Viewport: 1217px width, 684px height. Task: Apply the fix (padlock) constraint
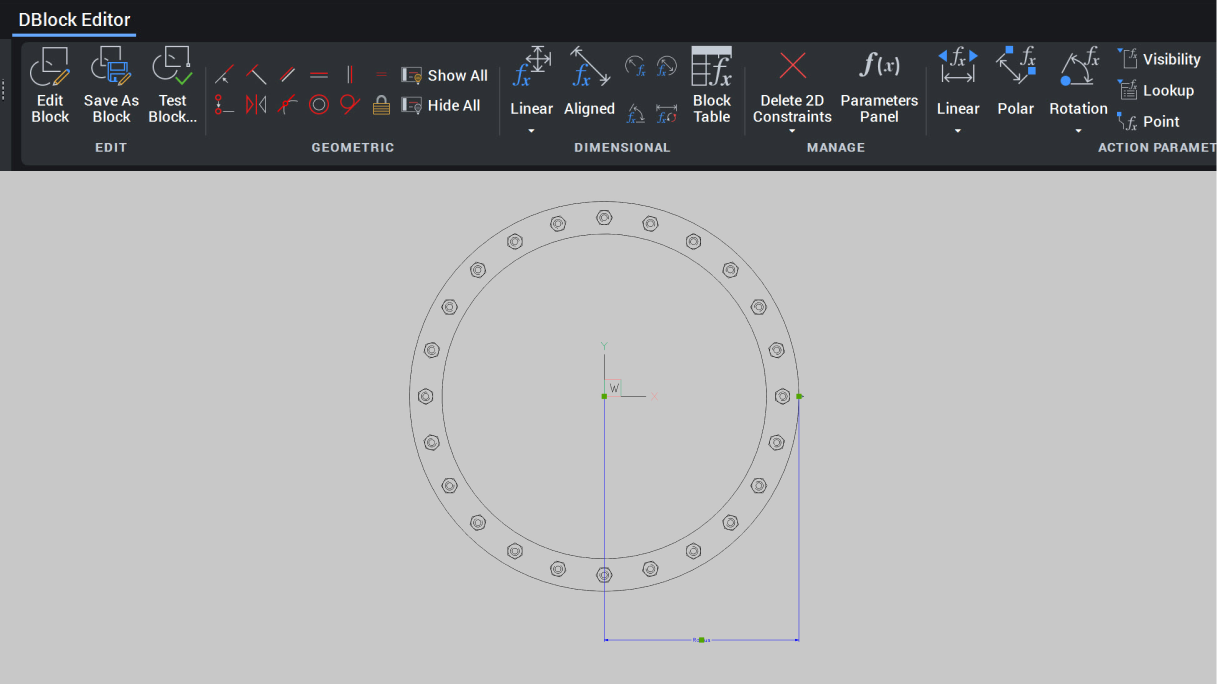point(381,104)
